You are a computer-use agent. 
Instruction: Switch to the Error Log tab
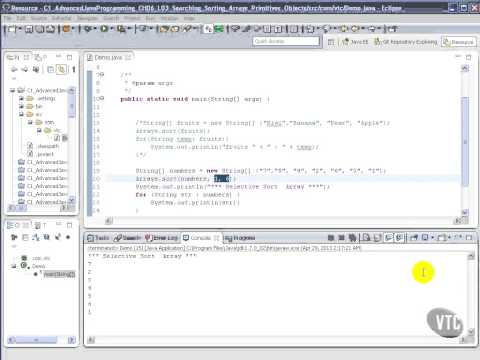pyautogui.click(x=162, y=238)
